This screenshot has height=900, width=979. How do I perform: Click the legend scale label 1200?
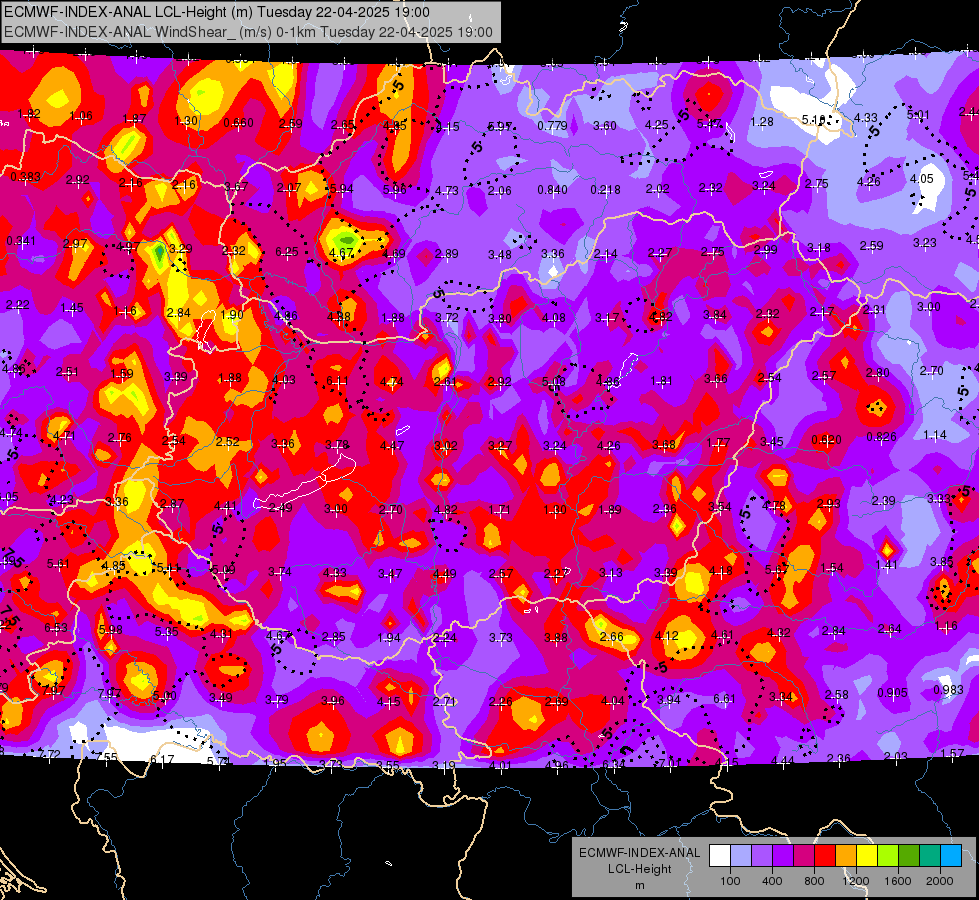pyautogui.click(x=855, y=881)
